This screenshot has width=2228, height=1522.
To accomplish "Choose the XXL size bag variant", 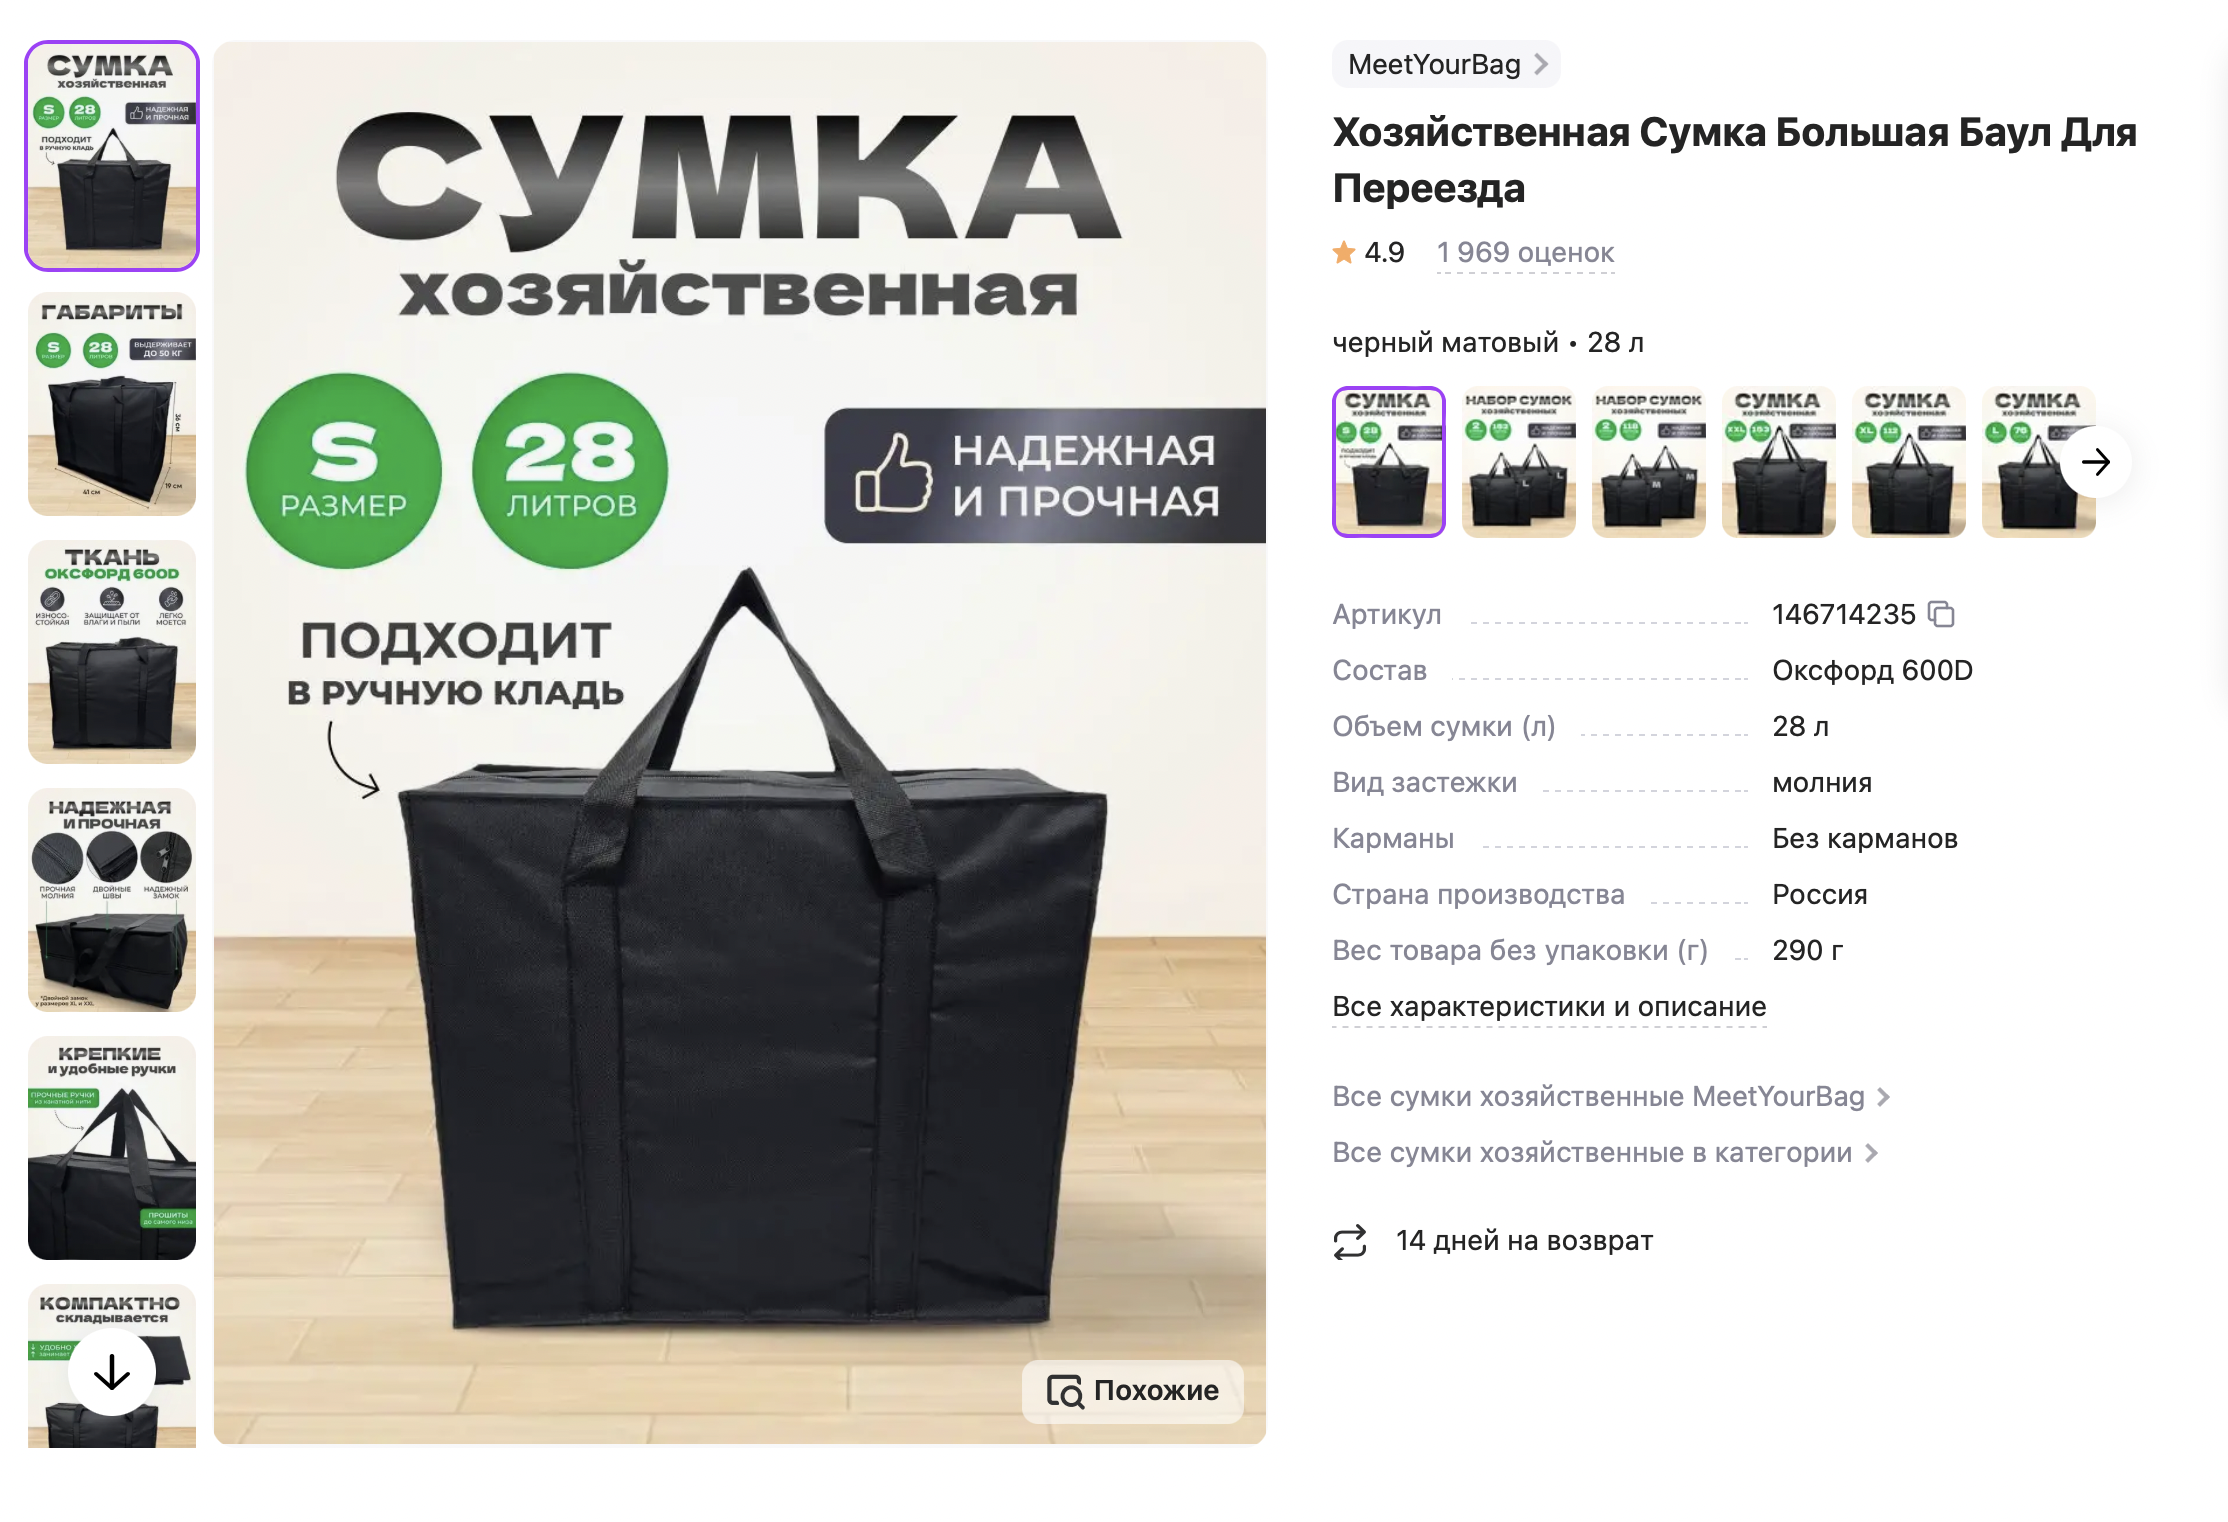I will [1779, 462].
